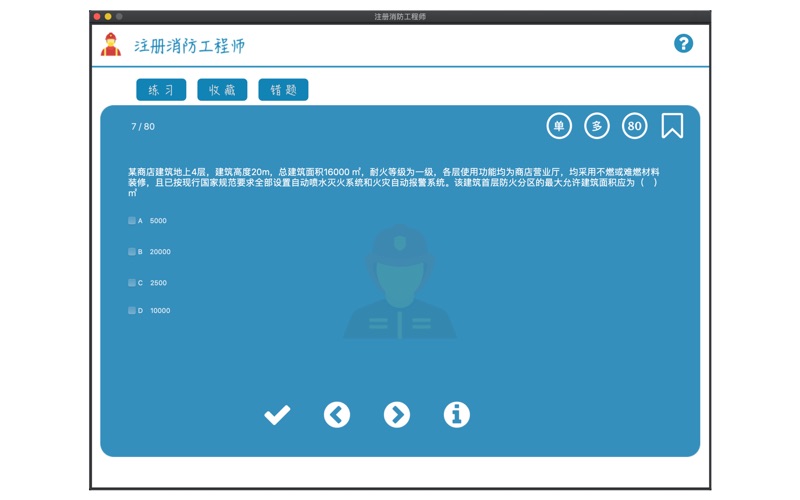Submit answer with the checkmark icon
800x500 pixels.
[x=277, y=414]
